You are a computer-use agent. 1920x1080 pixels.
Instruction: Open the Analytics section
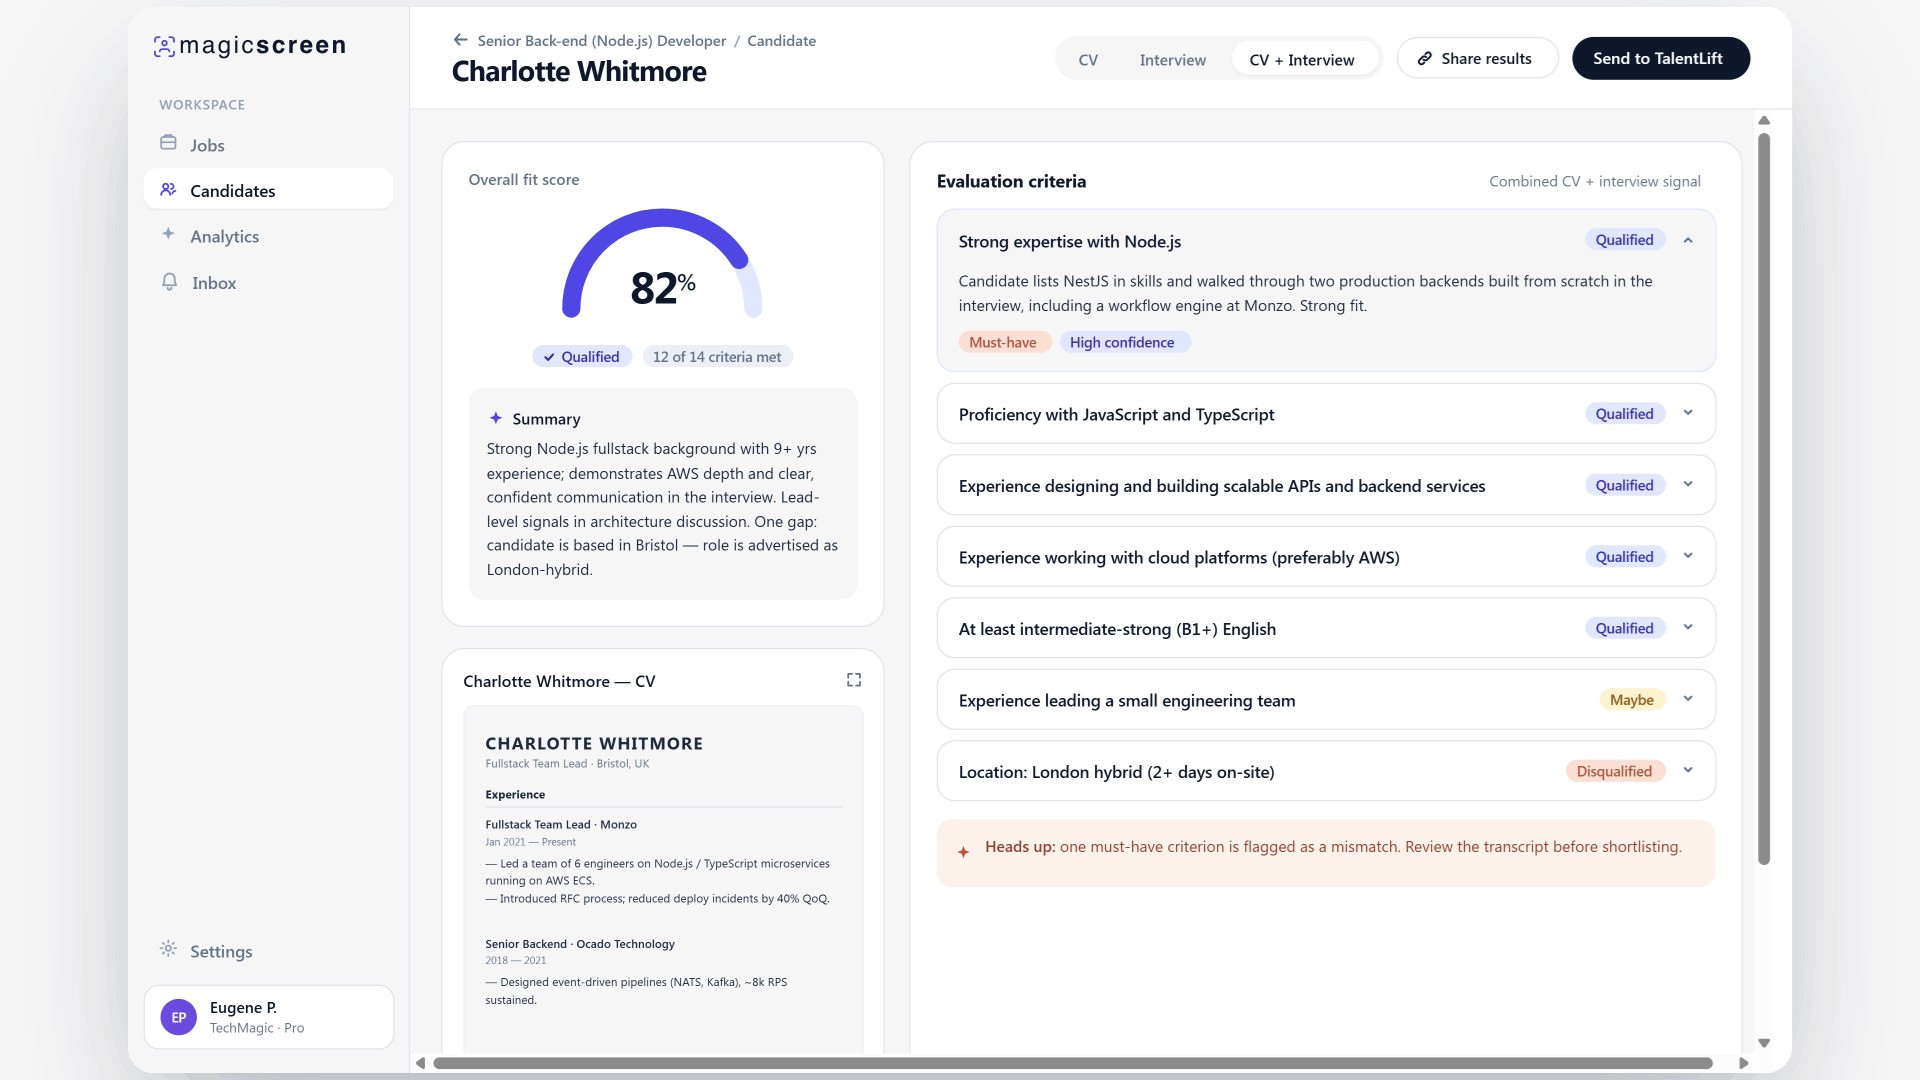pyautogui.click(x=268, y=236)
